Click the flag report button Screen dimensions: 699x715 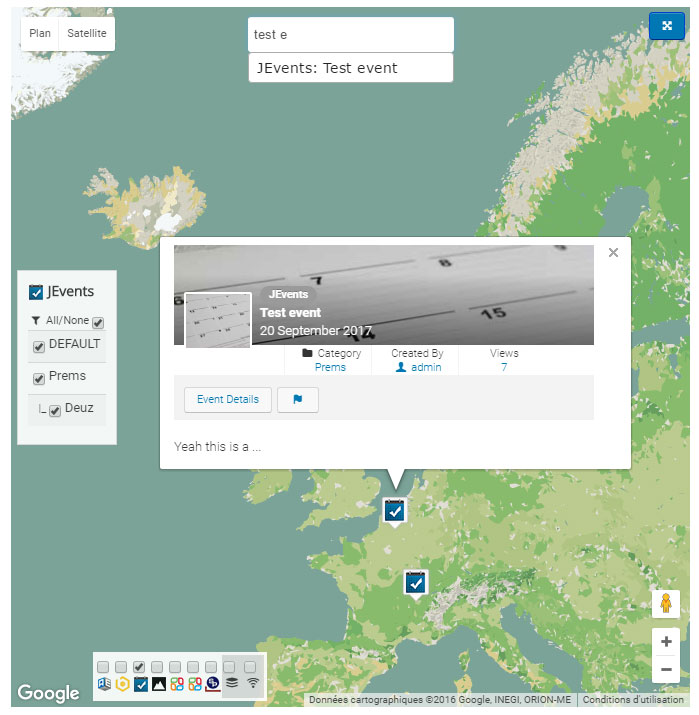298,399
